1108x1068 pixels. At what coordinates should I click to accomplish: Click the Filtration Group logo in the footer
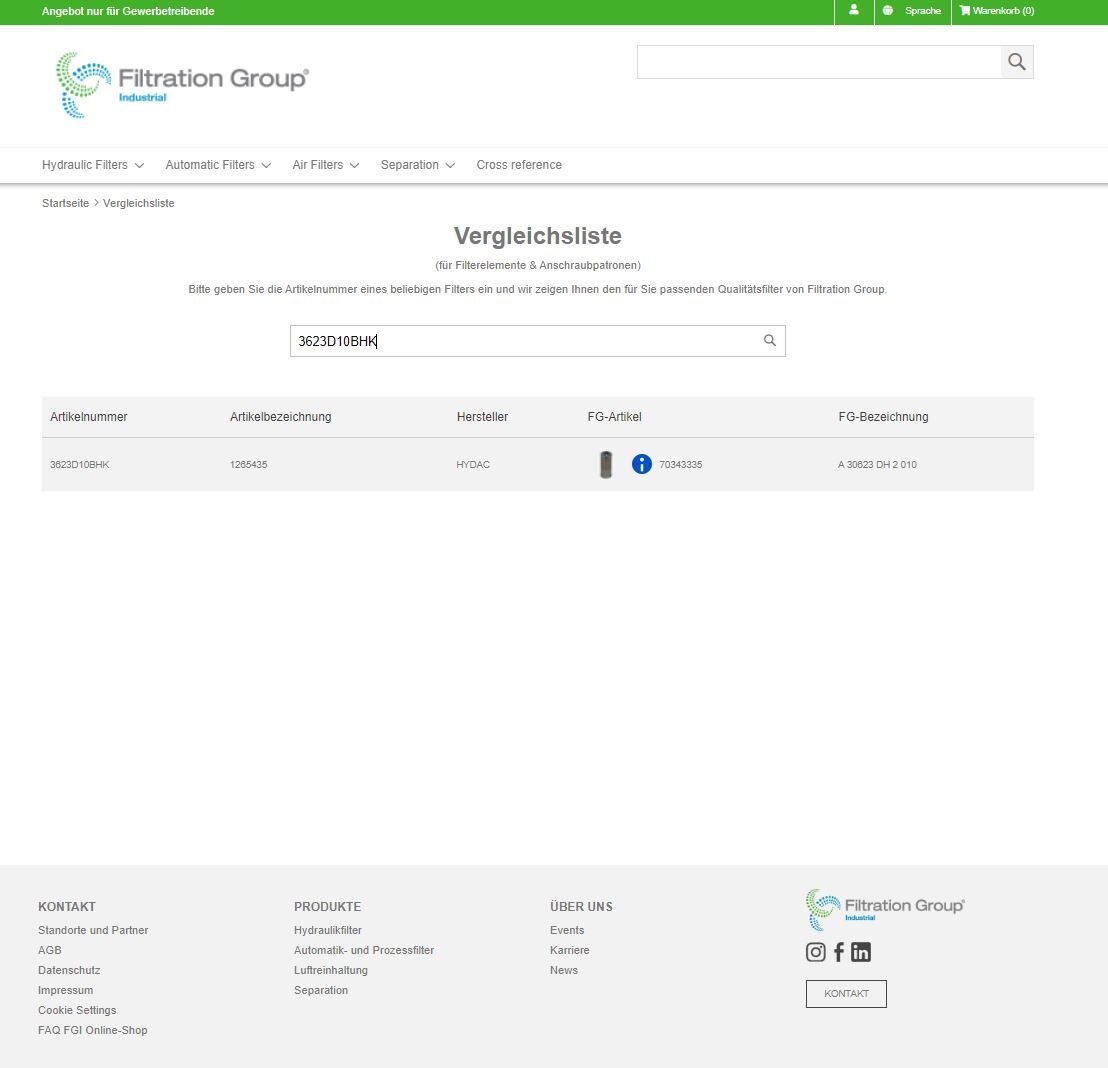(x=884, y=909)
